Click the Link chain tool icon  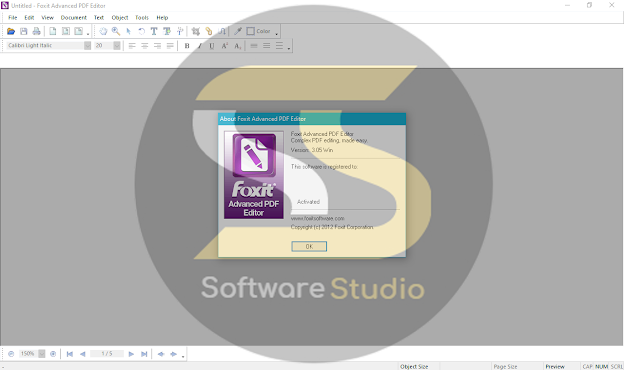pos(209,31)
